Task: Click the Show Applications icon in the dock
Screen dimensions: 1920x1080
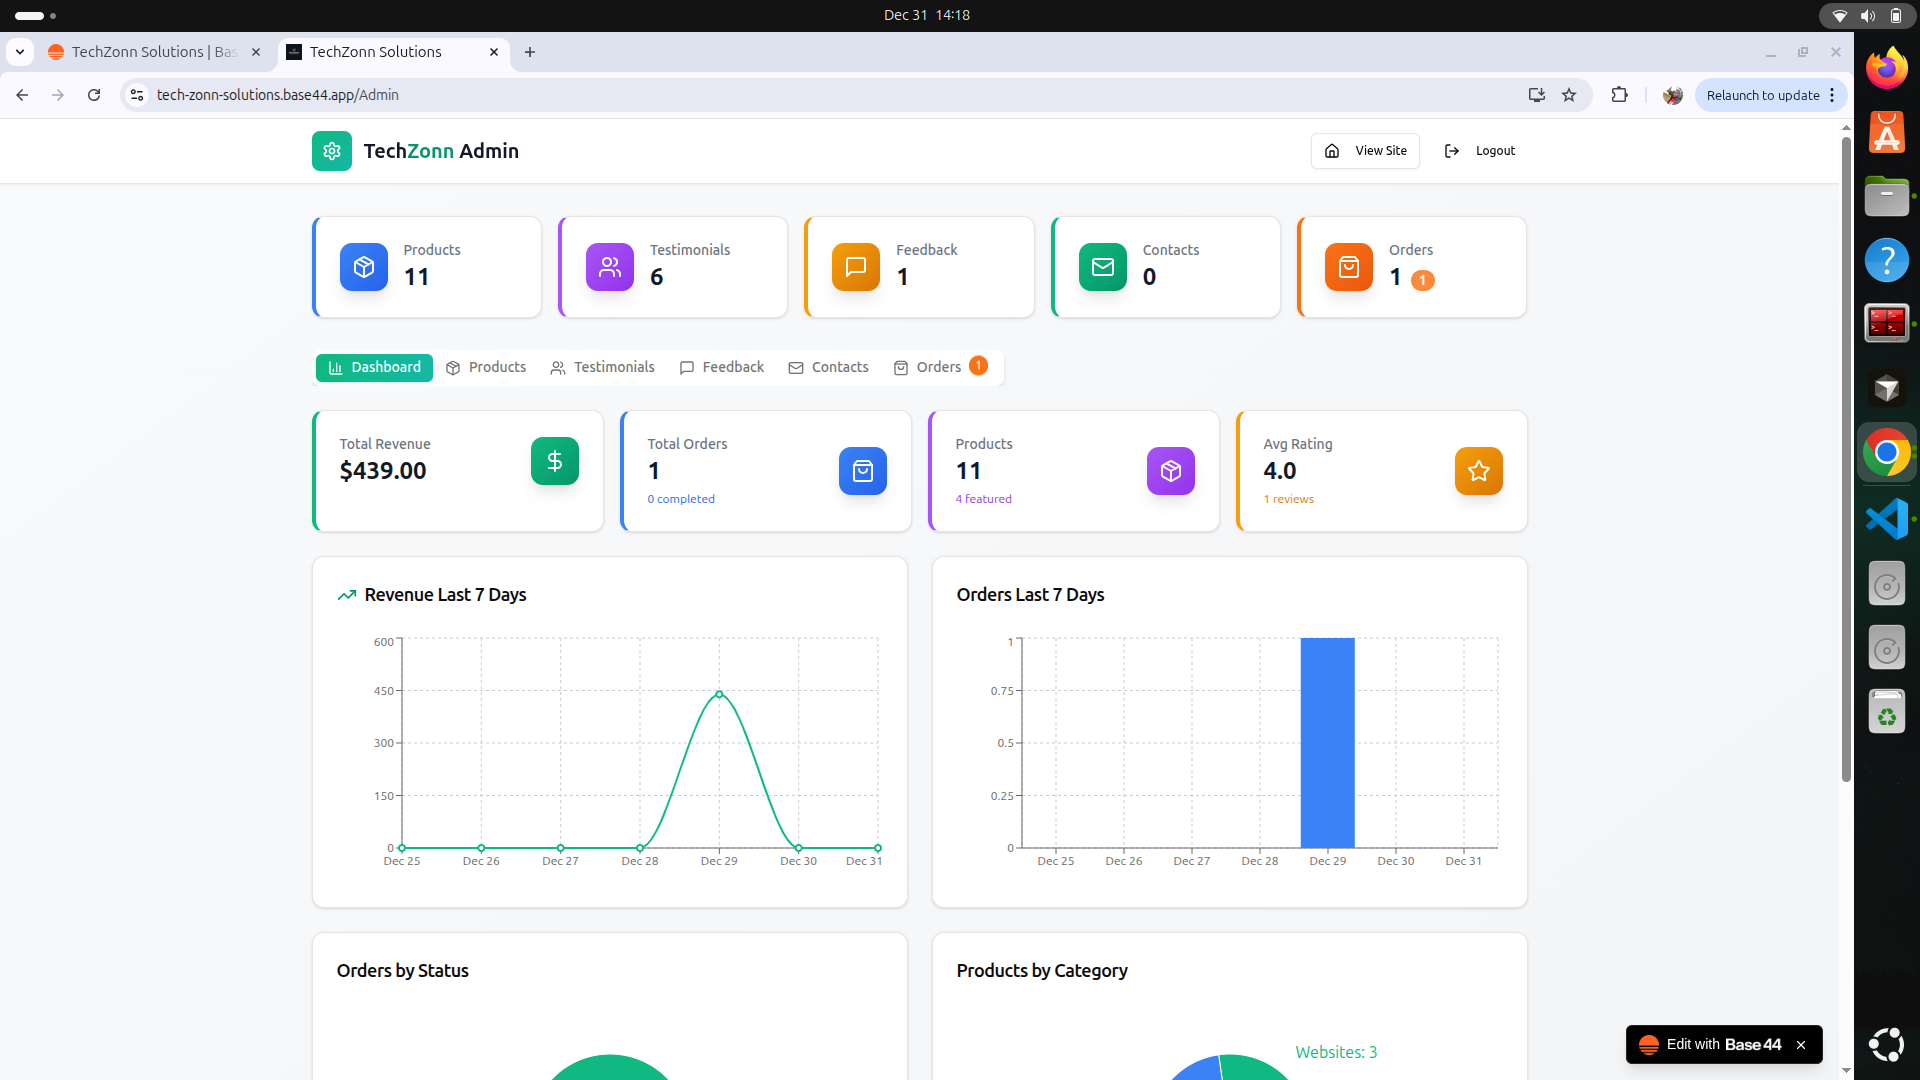Action: click(1887, 1044)
